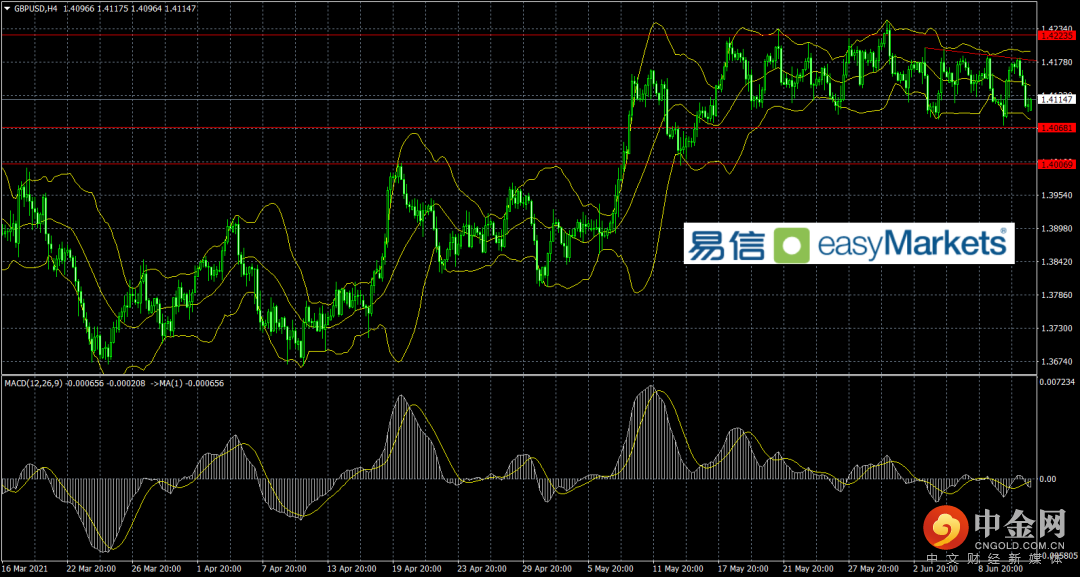Click the 8 Jun 20:00 time label
Viewport: 1080px width, 577px height.
(1001, 569)
